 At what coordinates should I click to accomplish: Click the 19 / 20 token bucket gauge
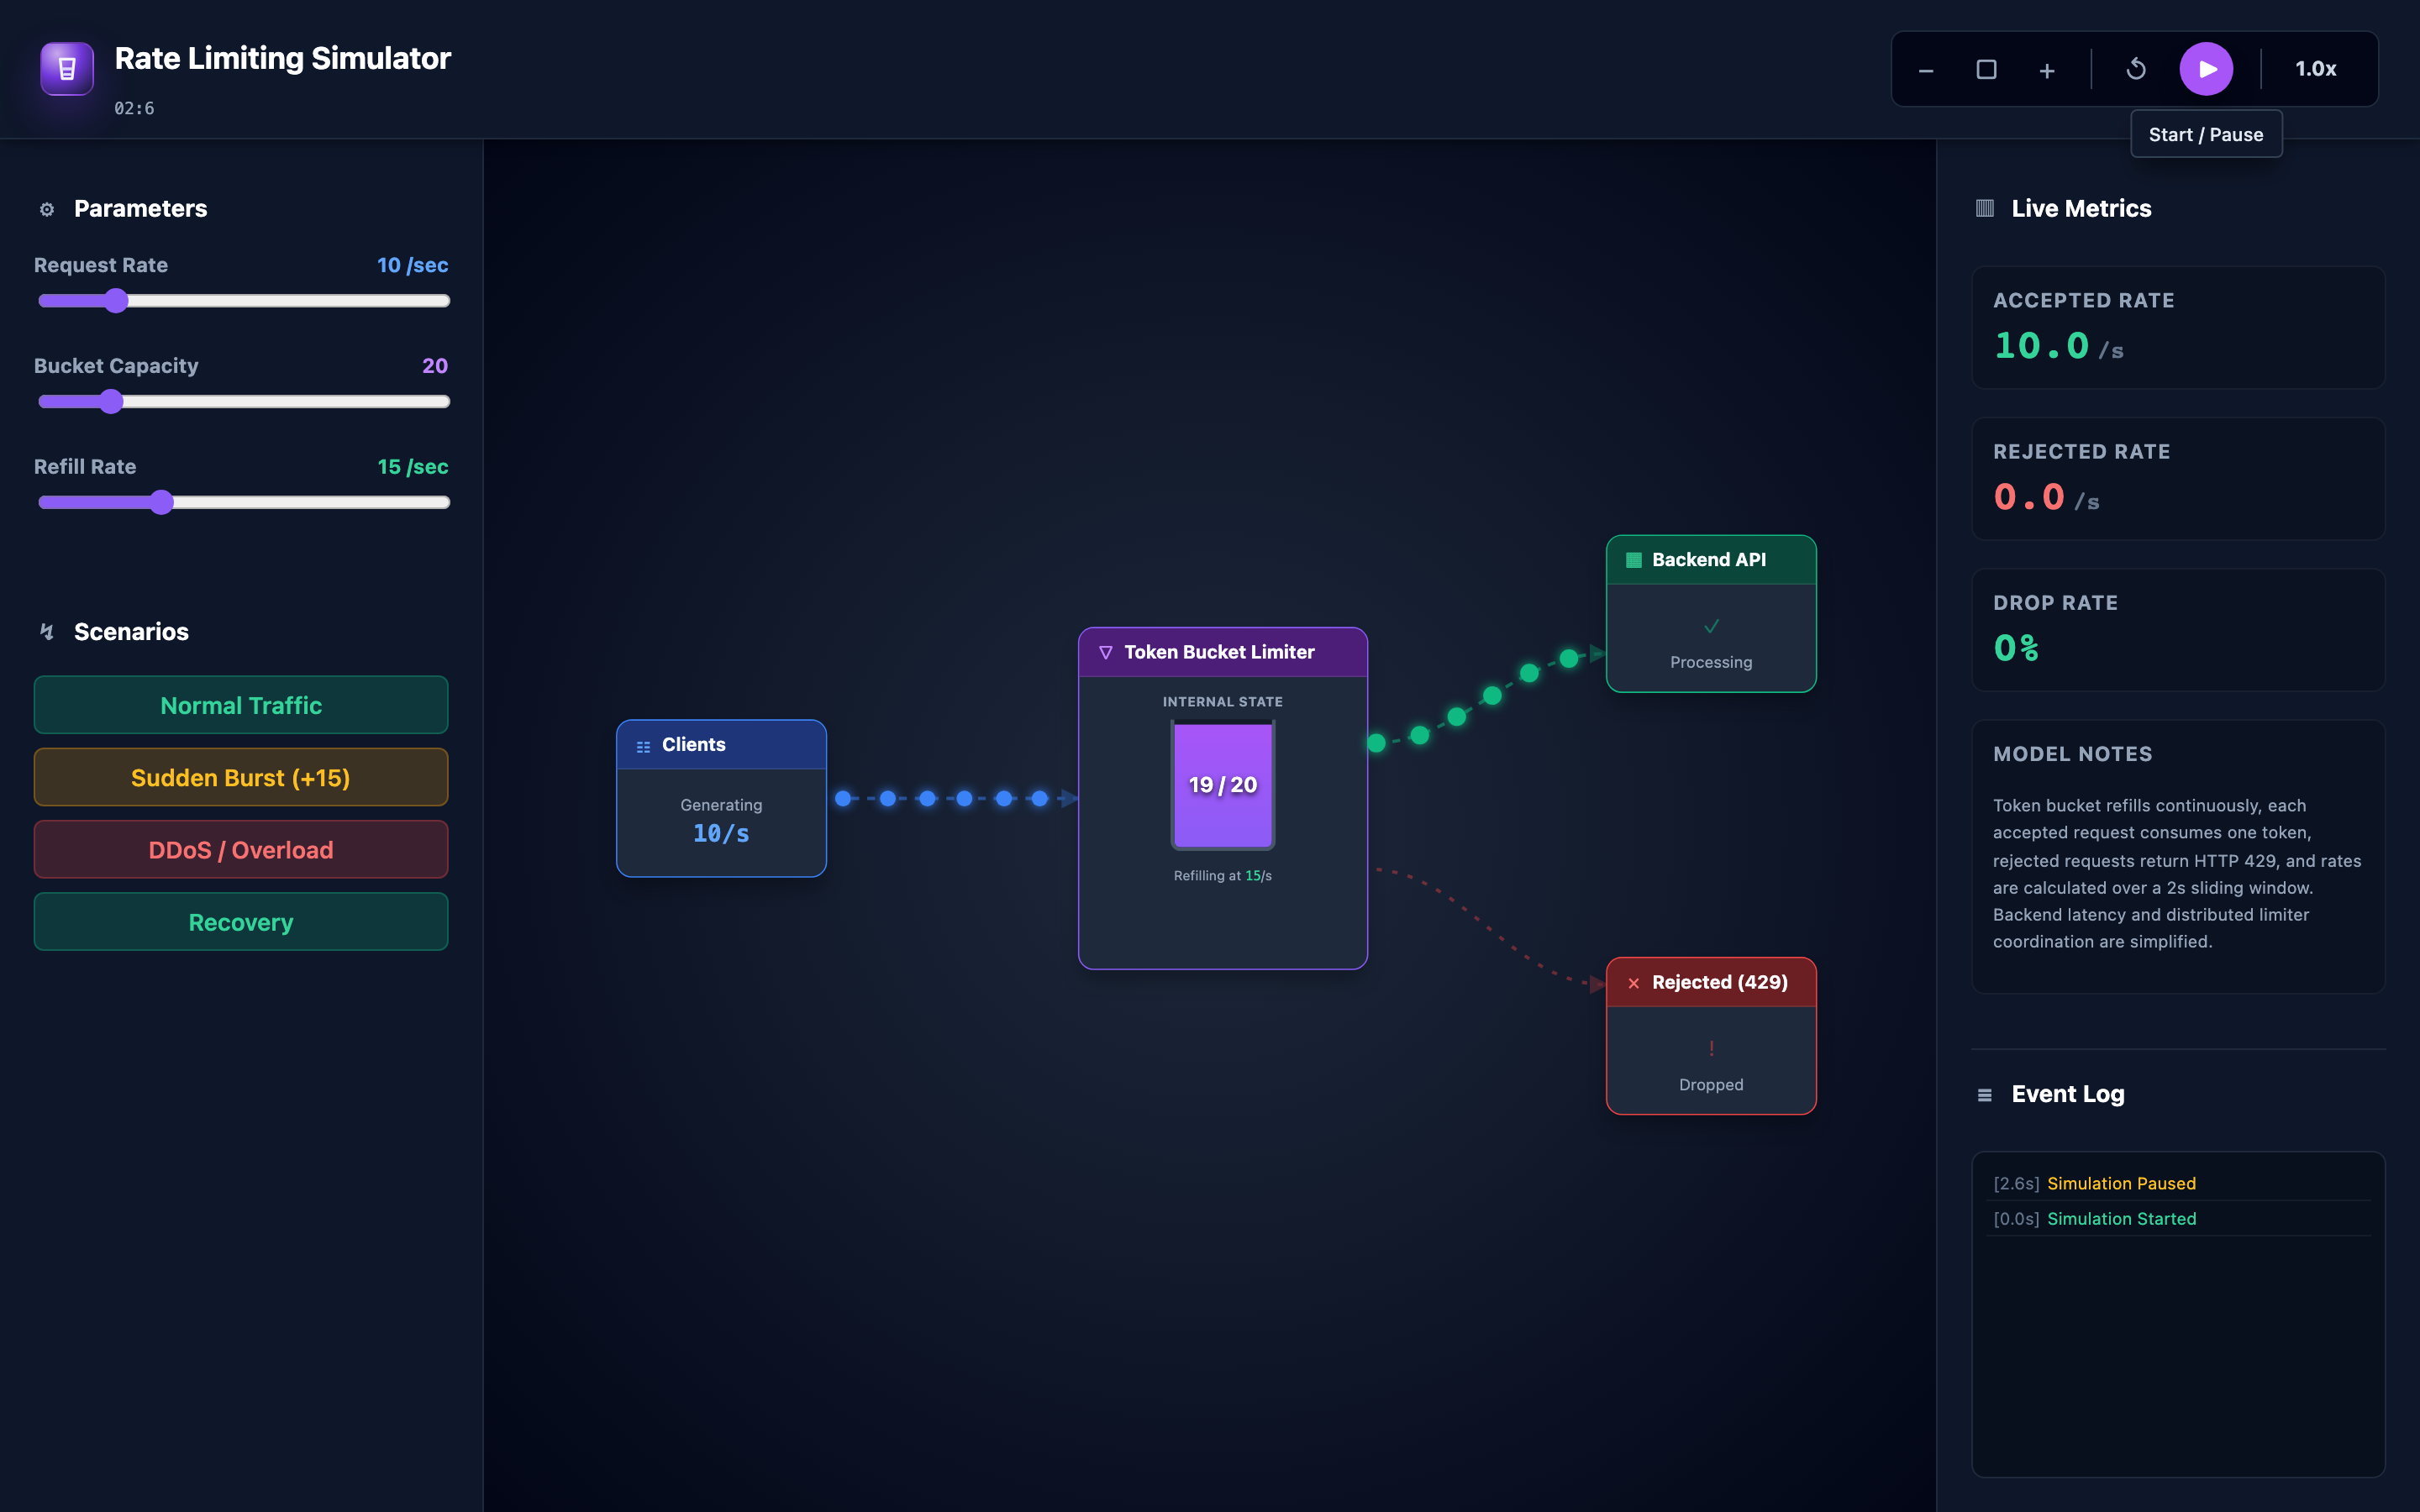pos(1222,785)
